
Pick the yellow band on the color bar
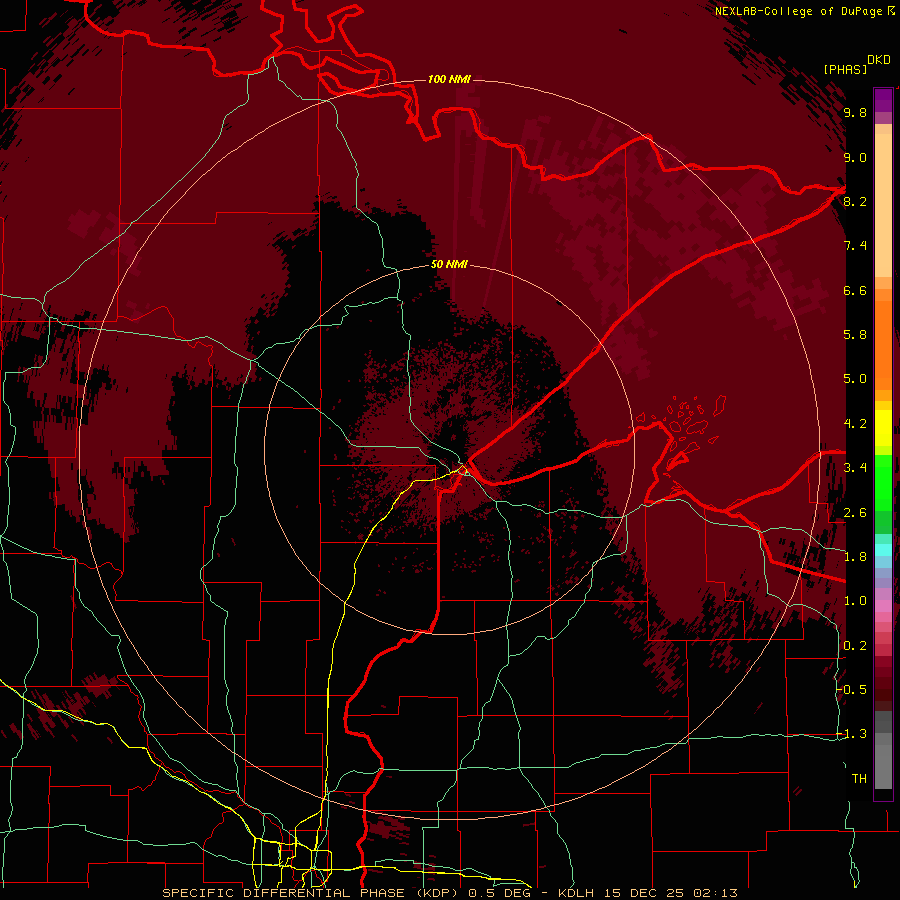coord(883,428)
